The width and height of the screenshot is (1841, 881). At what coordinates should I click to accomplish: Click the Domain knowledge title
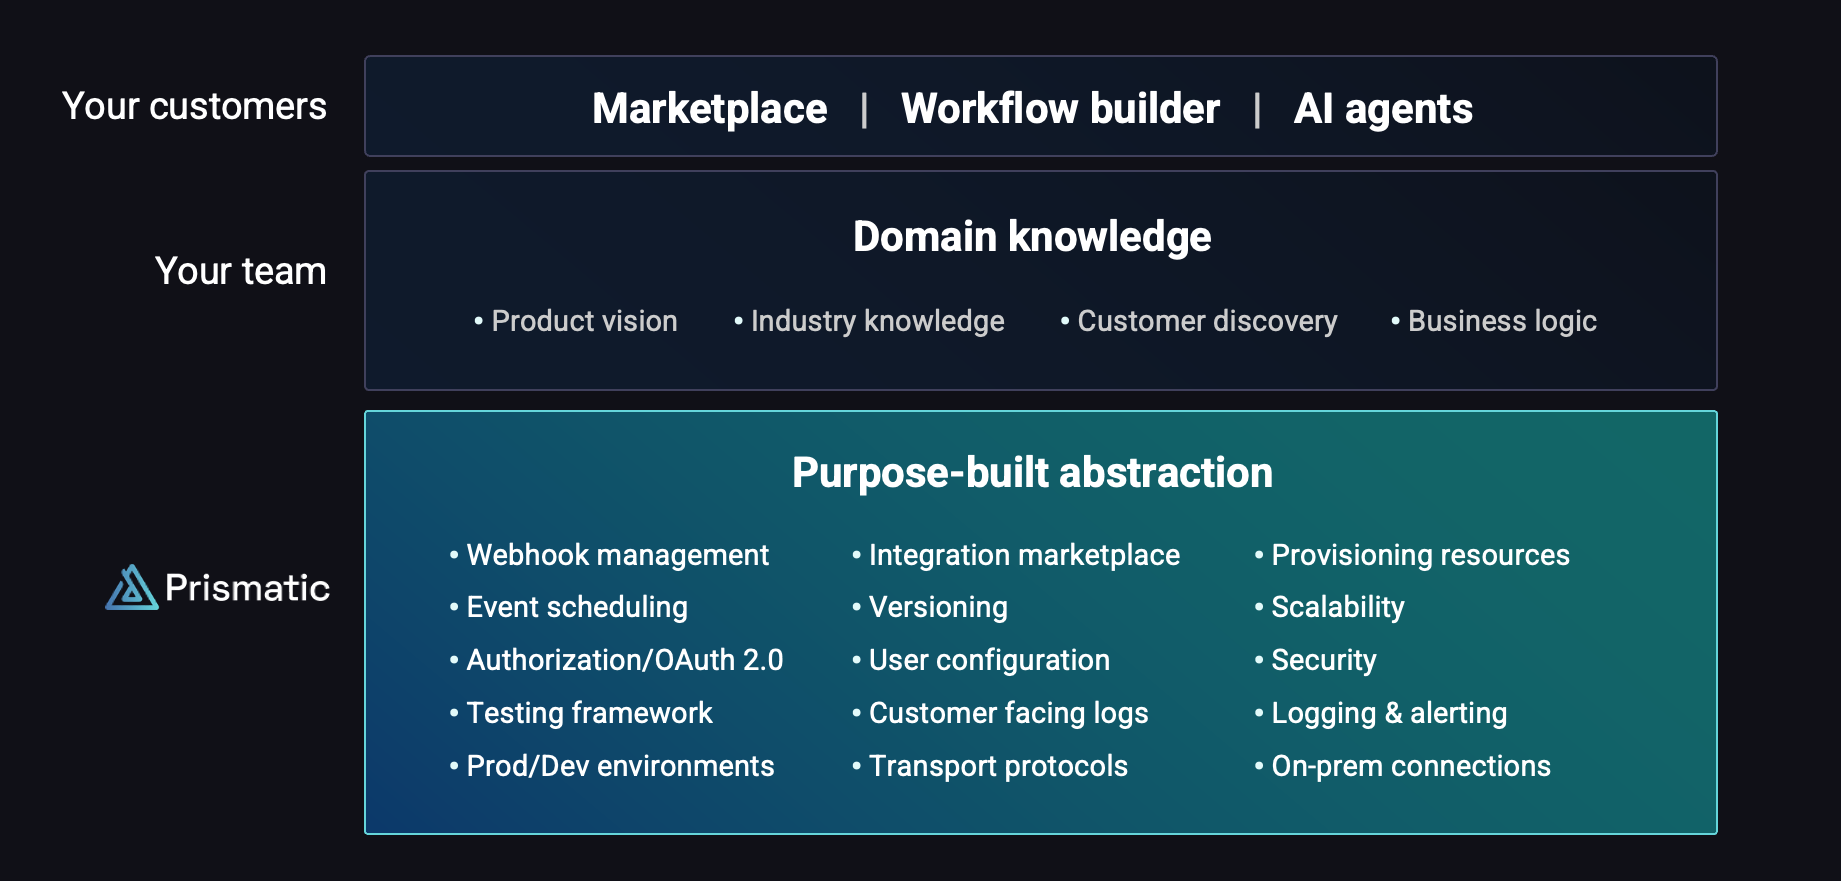pyautogui.click(x=1032, y=237)
